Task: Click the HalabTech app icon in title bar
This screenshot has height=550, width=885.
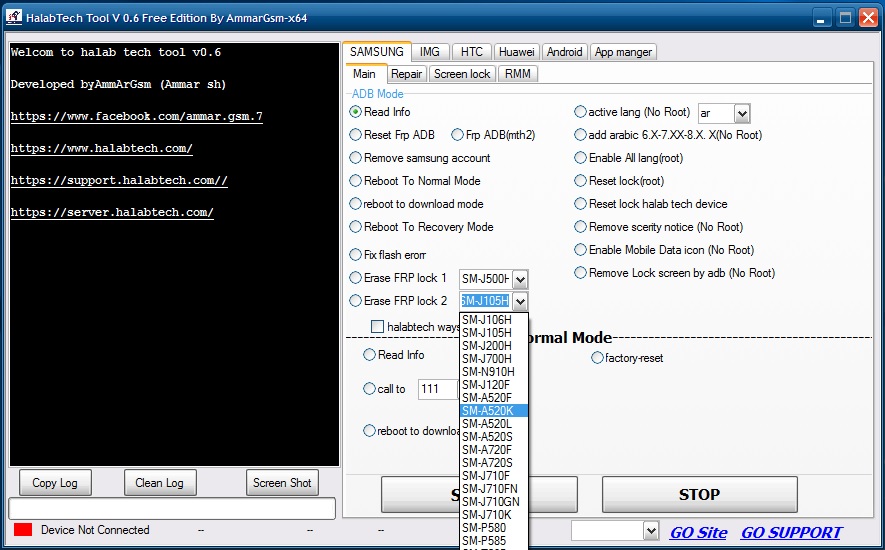Action: coord(14,17)
